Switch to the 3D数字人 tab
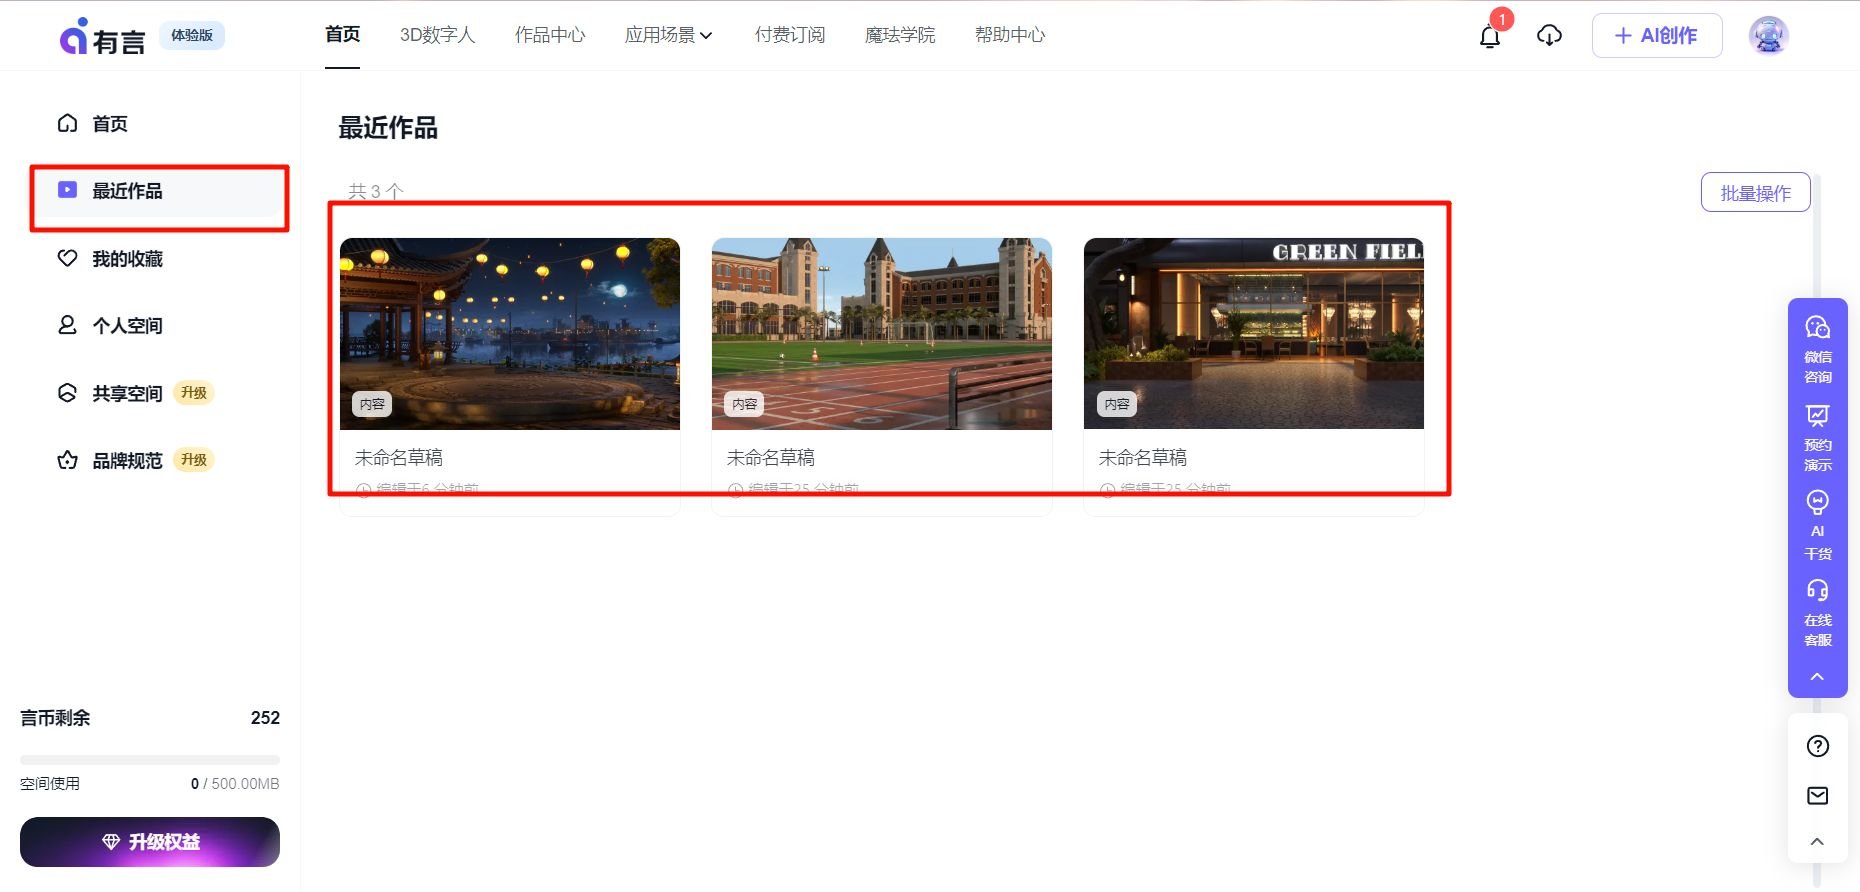Viewport: 1860px width, 892px height. coord(437,35)
